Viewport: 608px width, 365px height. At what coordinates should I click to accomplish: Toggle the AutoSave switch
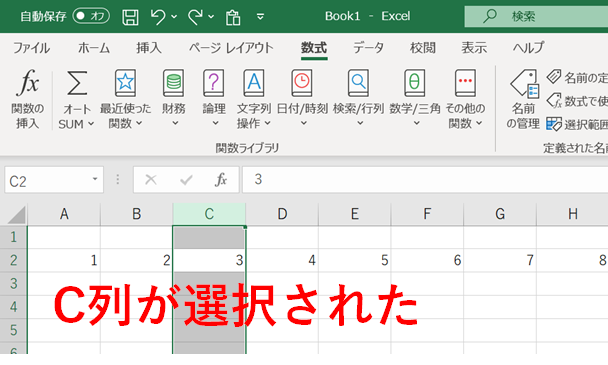click(x=91, y=16)
